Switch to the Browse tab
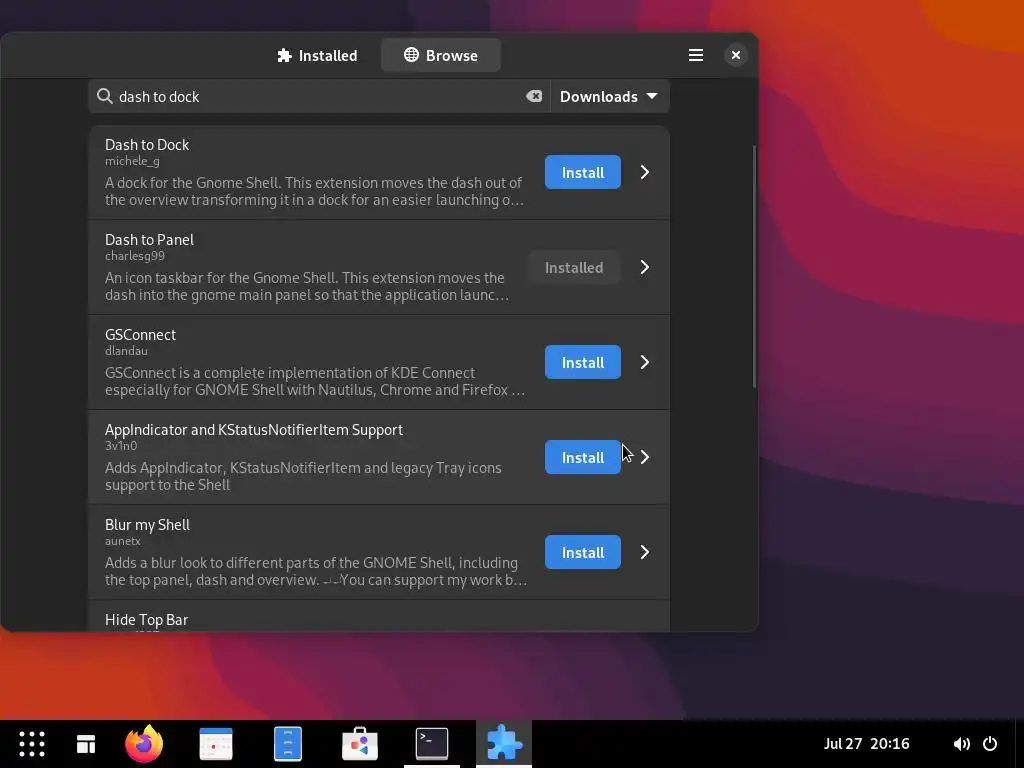 click(441, 56)
